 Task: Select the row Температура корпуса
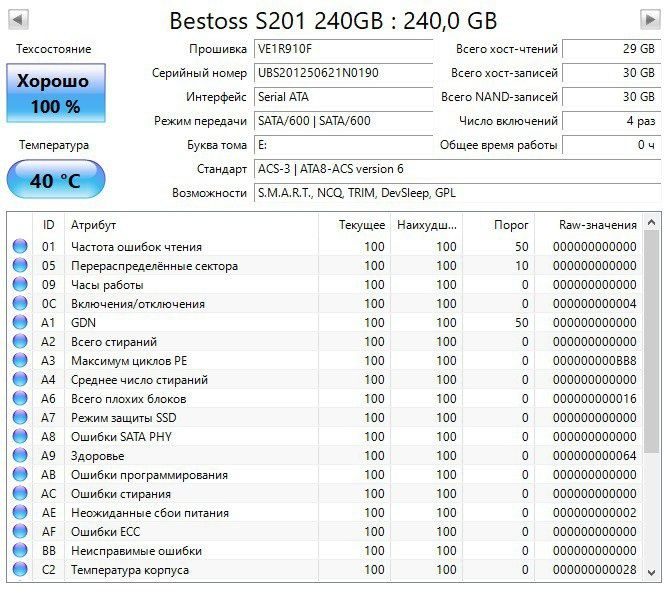click(325, 569)
